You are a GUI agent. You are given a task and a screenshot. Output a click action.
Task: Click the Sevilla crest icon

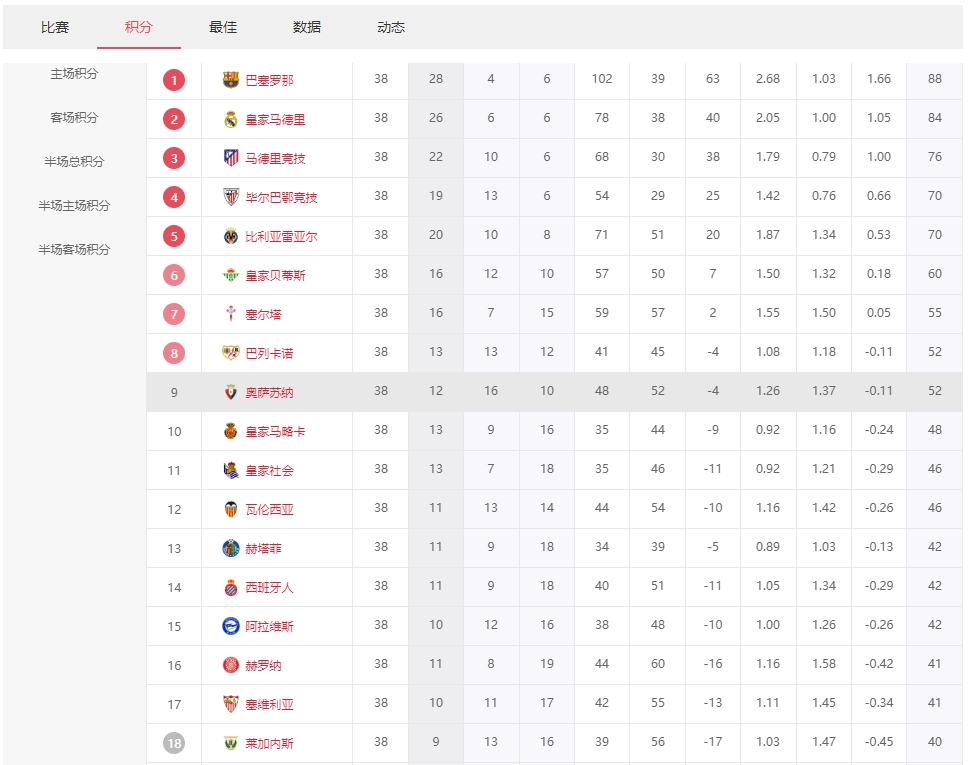231,704
